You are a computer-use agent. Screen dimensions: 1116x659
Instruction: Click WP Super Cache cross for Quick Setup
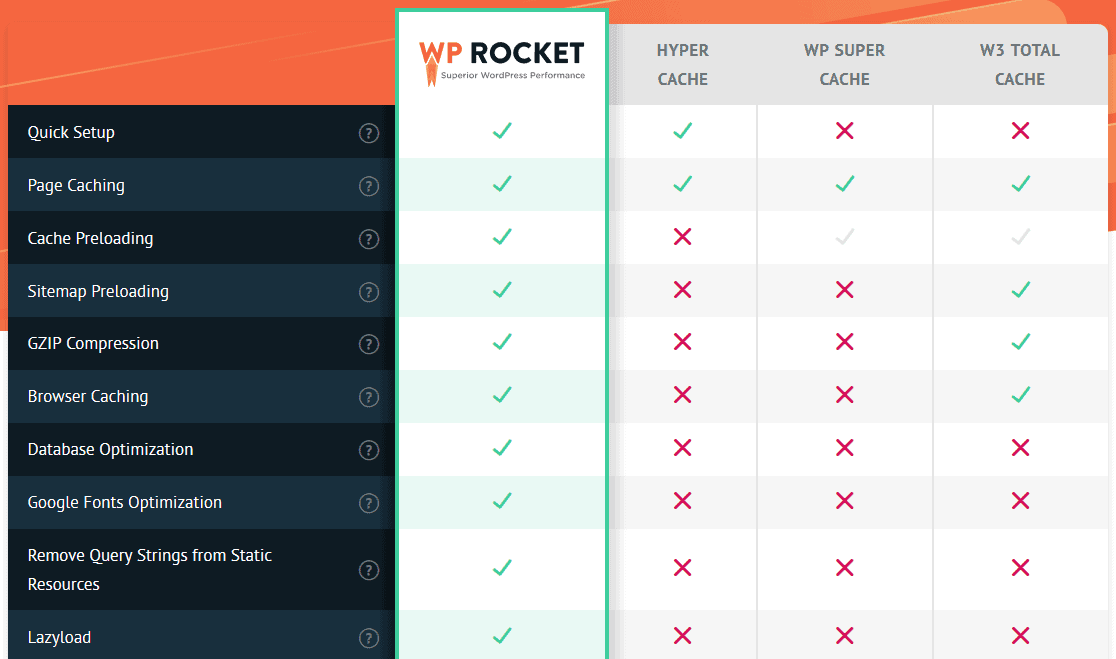pos(845,131)
